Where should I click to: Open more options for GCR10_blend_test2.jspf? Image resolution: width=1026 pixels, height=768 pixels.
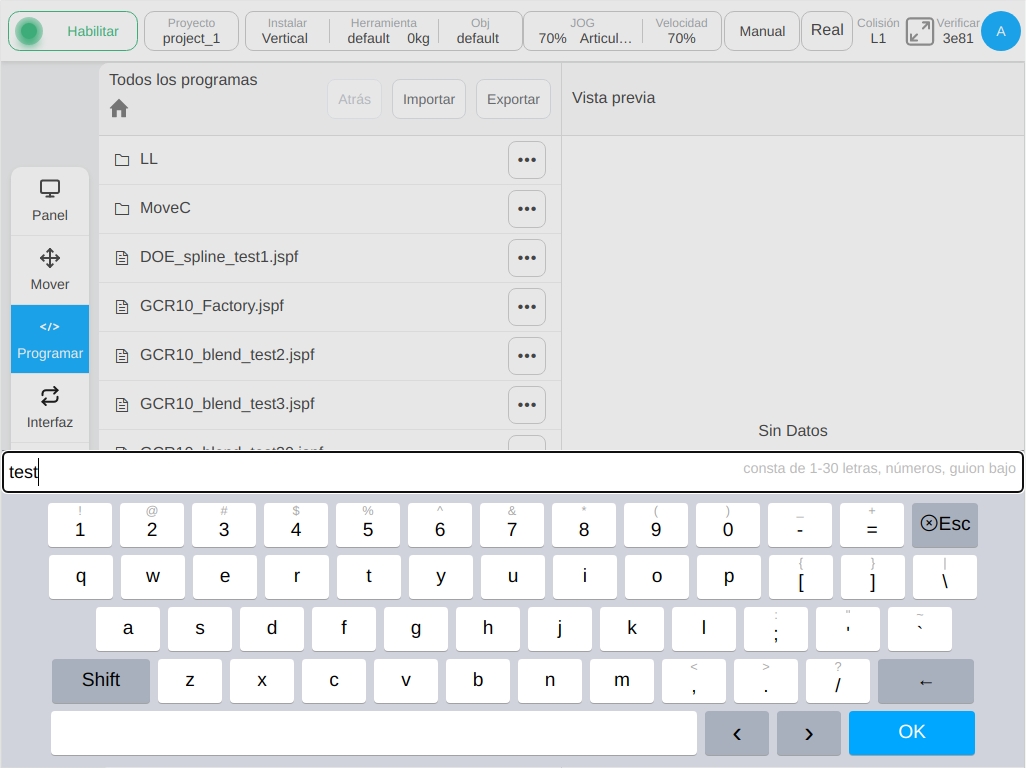[527, 356]
